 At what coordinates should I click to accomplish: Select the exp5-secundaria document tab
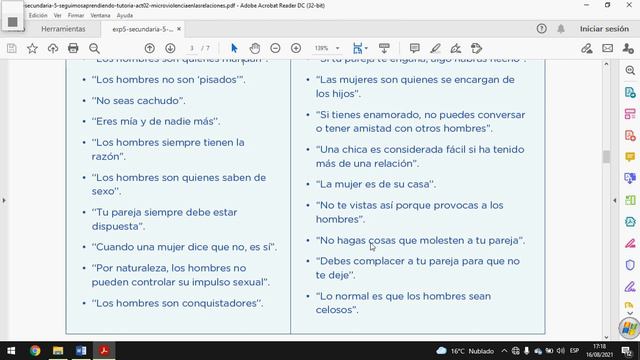142,29
